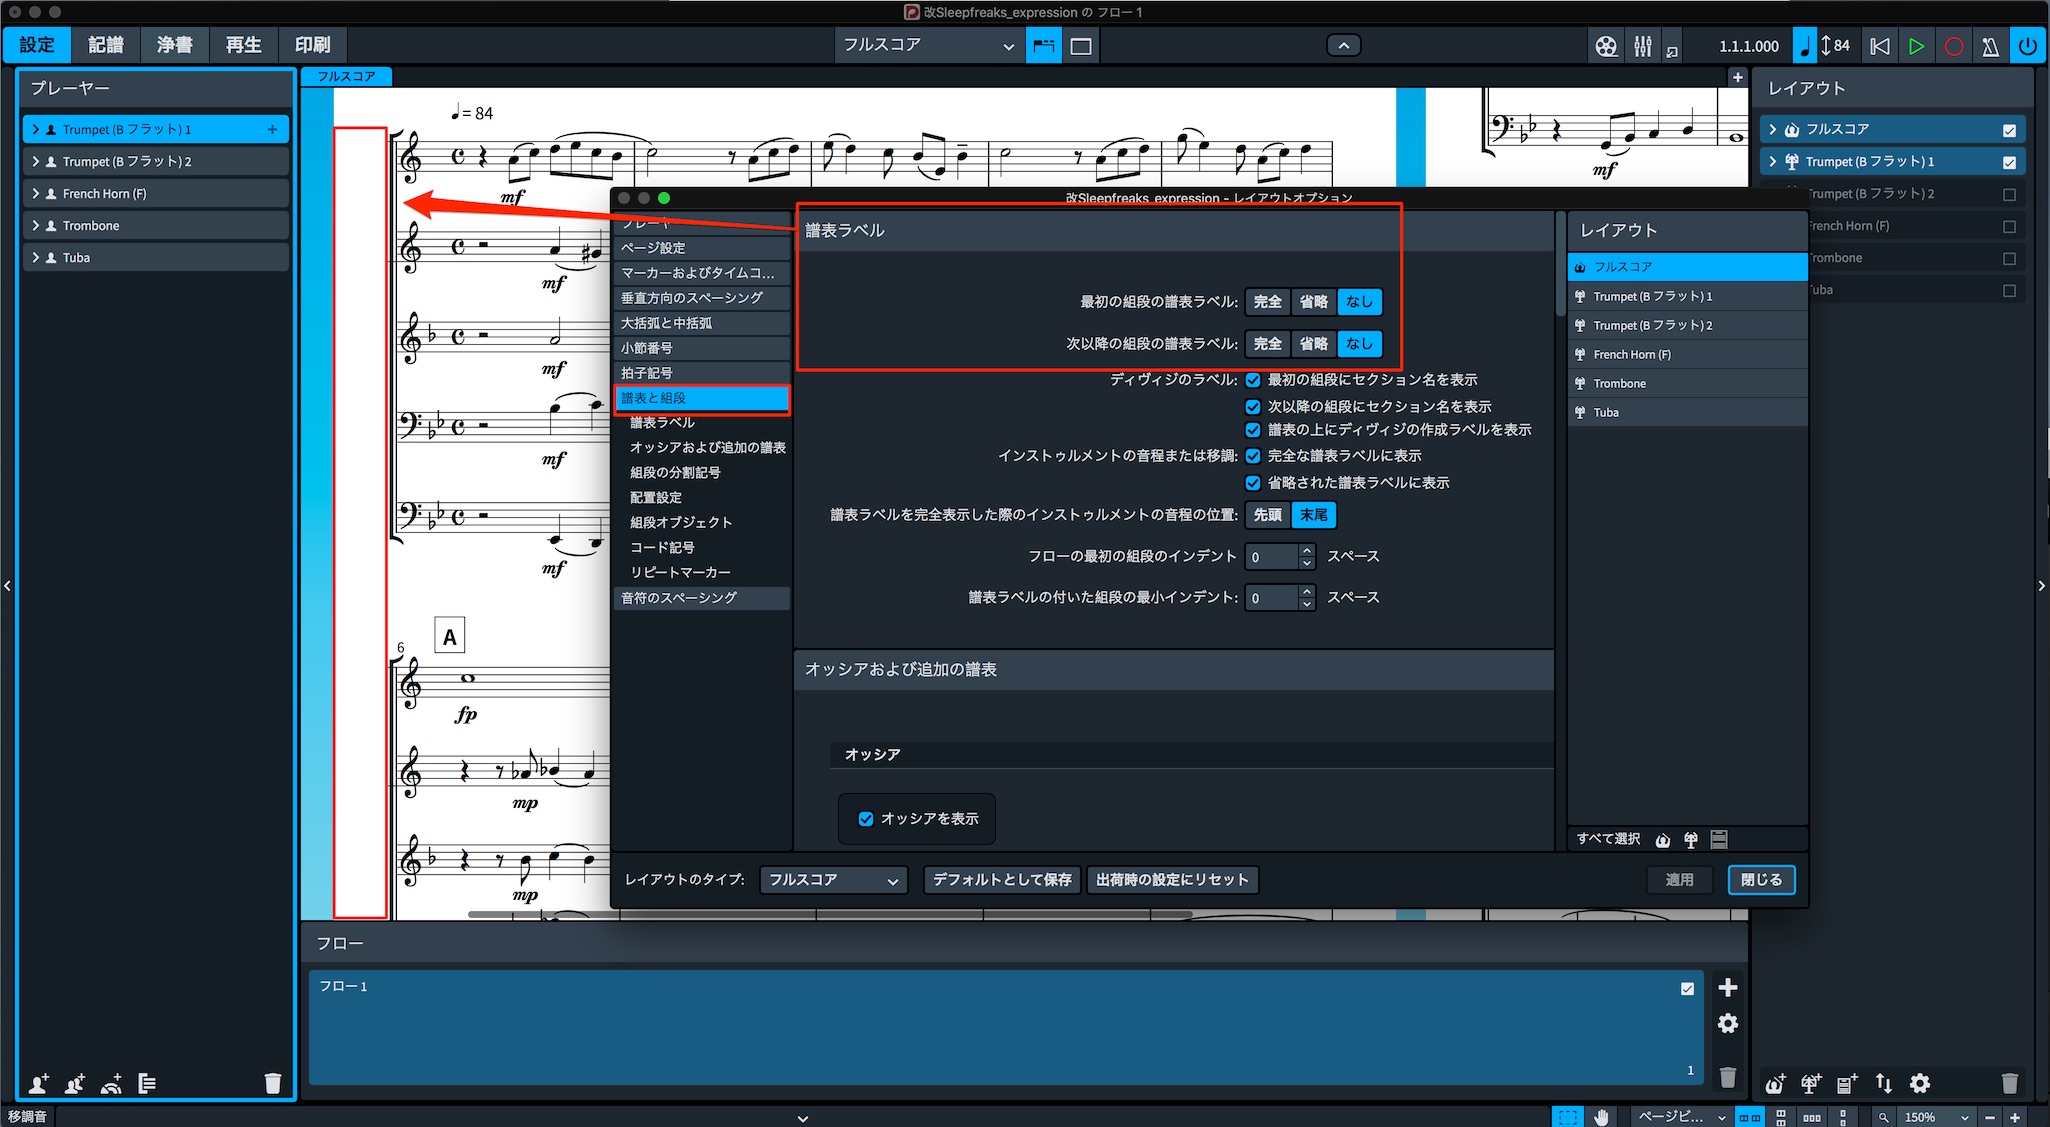Screen dimensions: 2050x1127
Task: Click the quarter-note time display icon
Action: 1805,46
